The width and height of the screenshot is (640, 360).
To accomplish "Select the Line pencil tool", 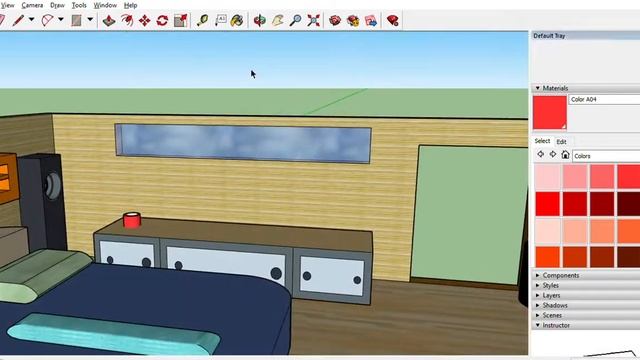I will pyautogui.click(x=18, y=20).
